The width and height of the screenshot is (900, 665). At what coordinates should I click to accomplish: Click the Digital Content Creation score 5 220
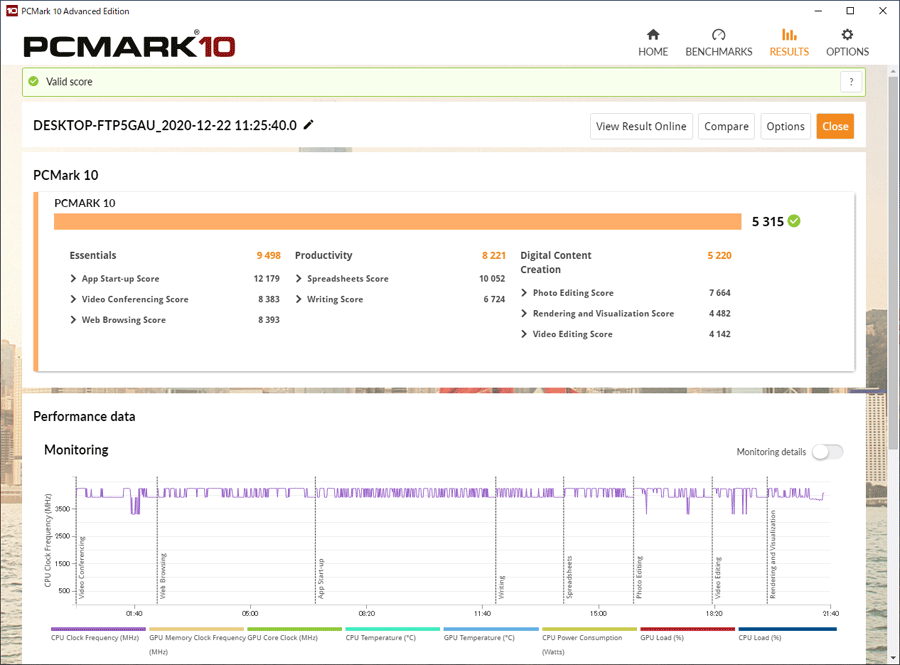[x=719, y=255]
